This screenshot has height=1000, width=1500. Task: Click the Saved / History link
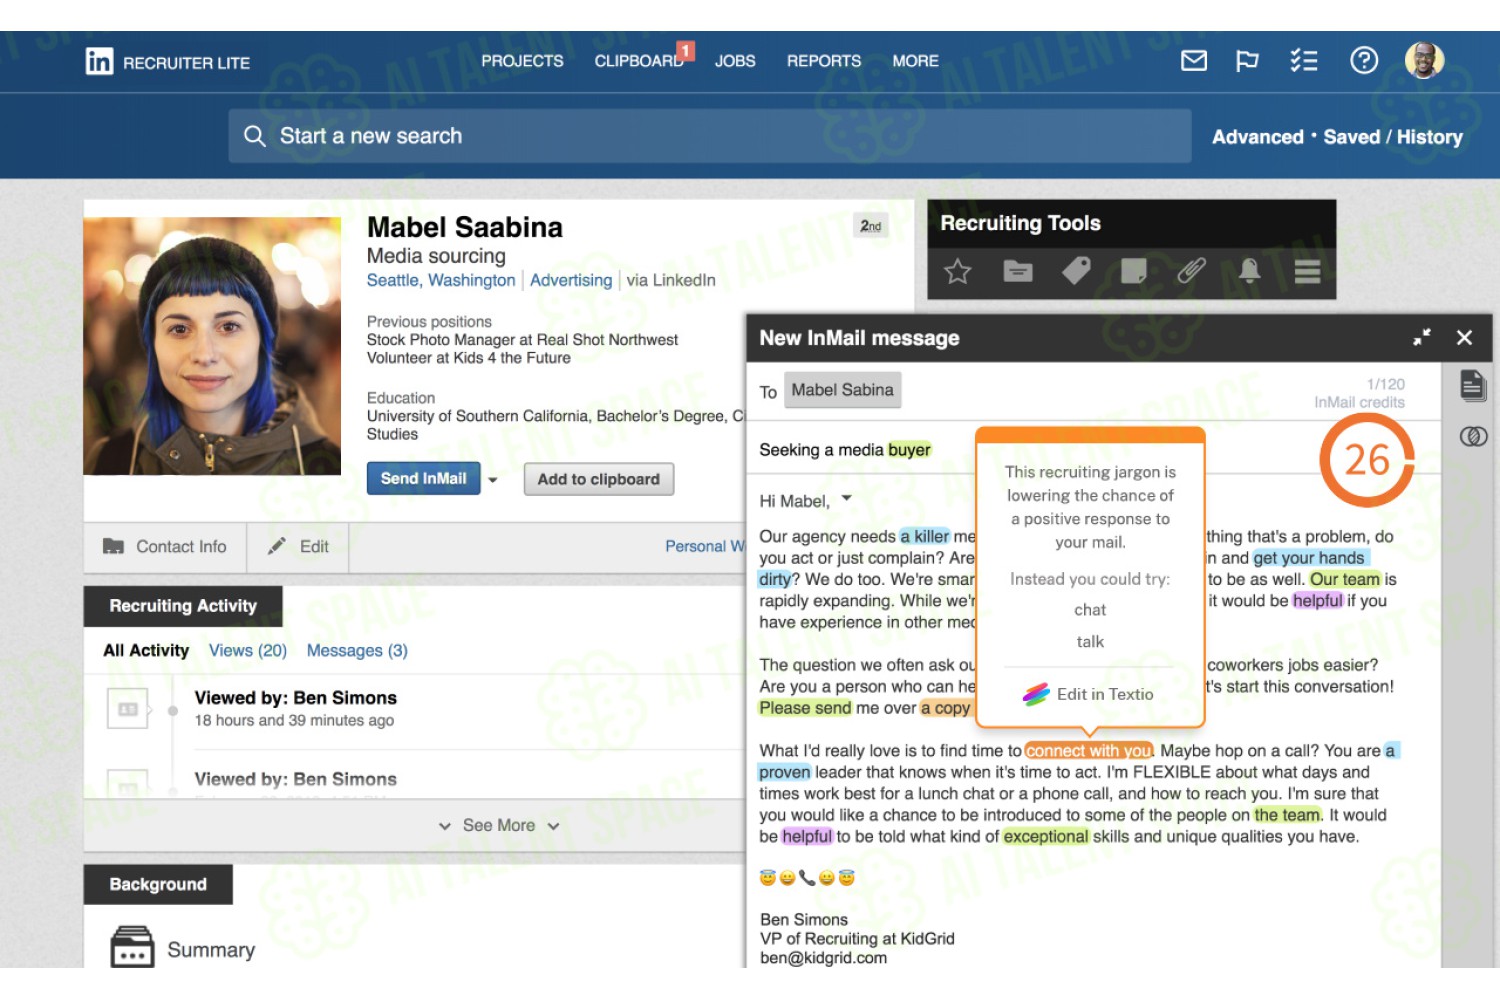point(1392,137)
